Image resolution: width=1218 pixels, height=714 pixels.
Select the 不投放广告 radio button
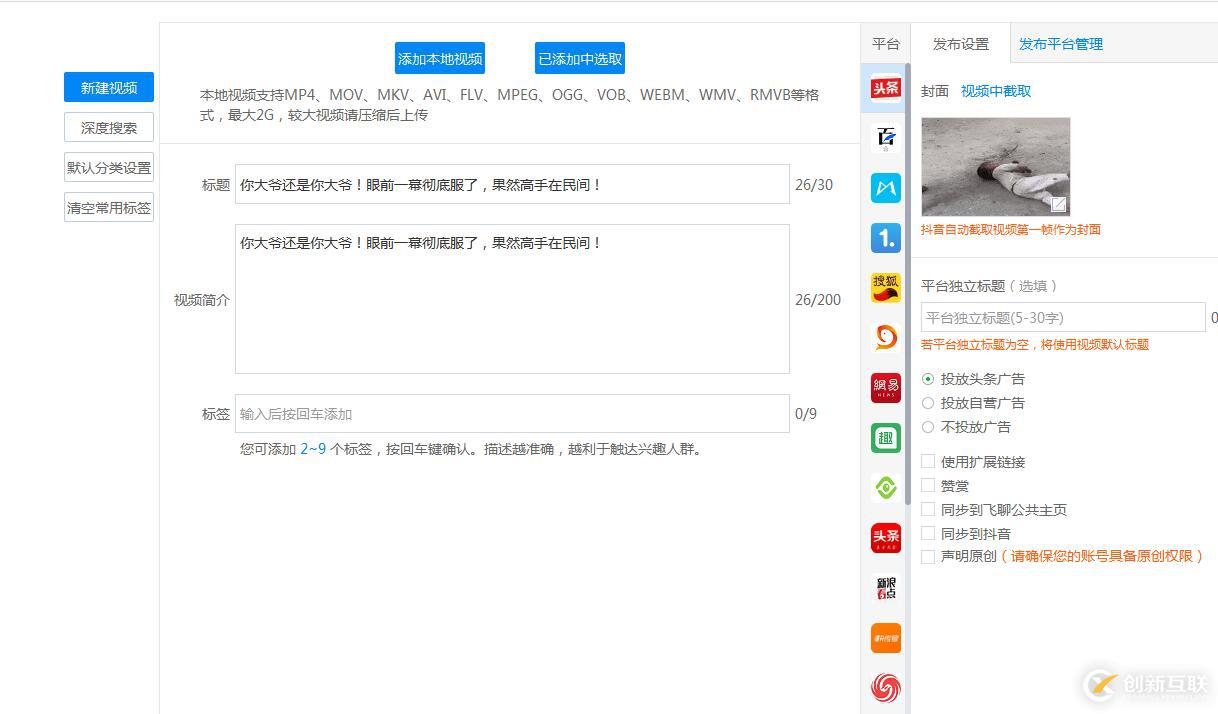(930, 426)
